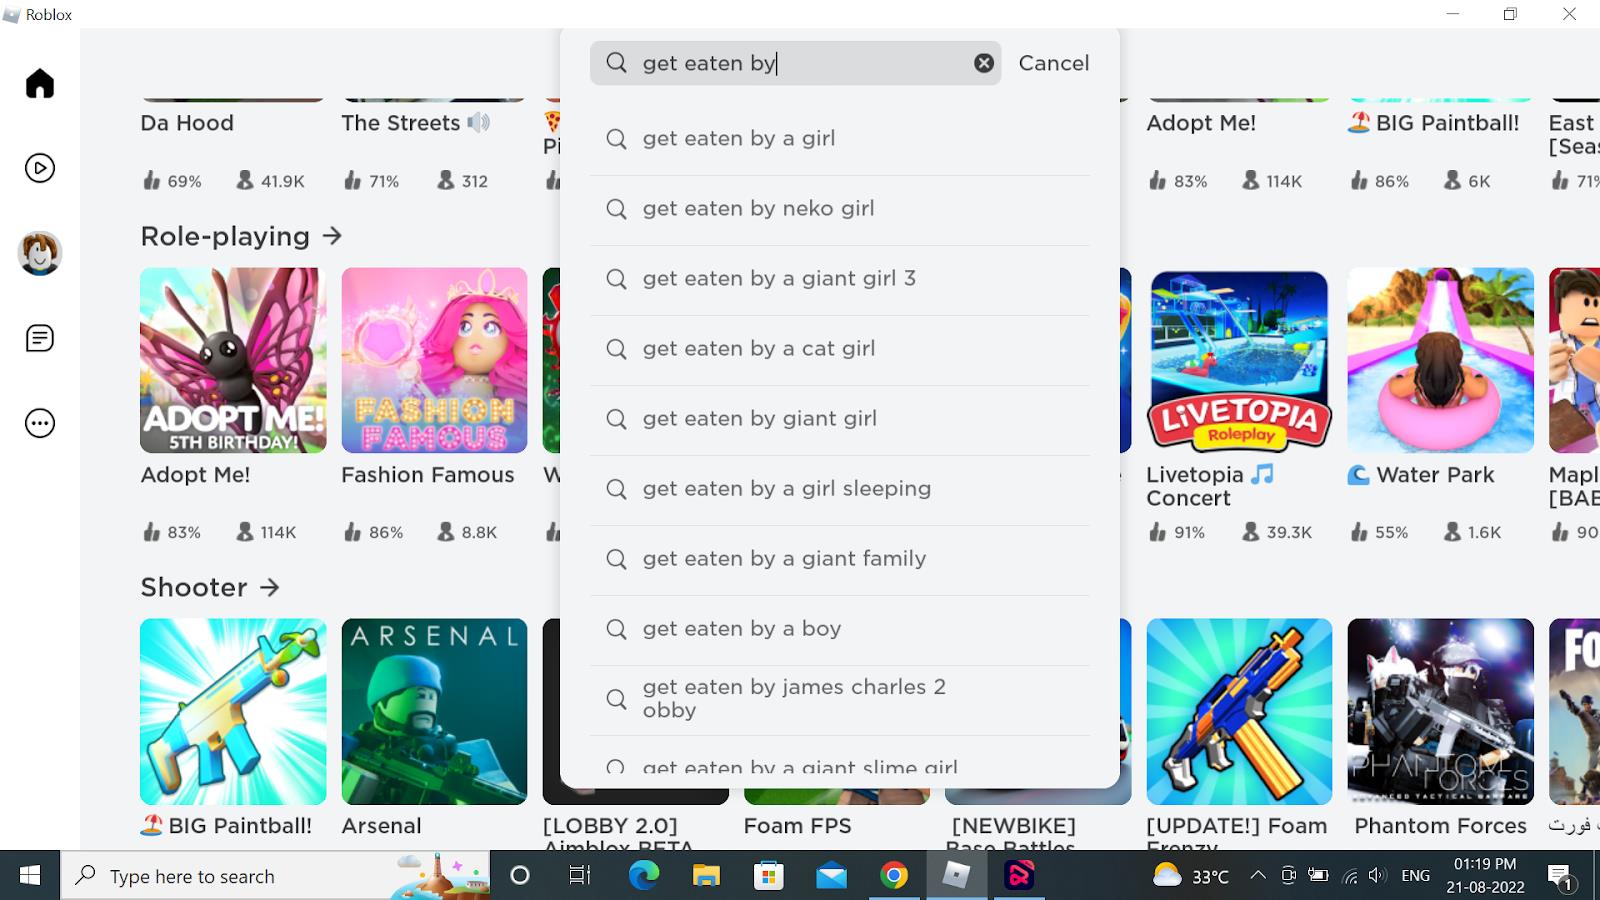Click the 'Arsenal' title text
The height and width of the screenshot is (900, 1600).
381,826
